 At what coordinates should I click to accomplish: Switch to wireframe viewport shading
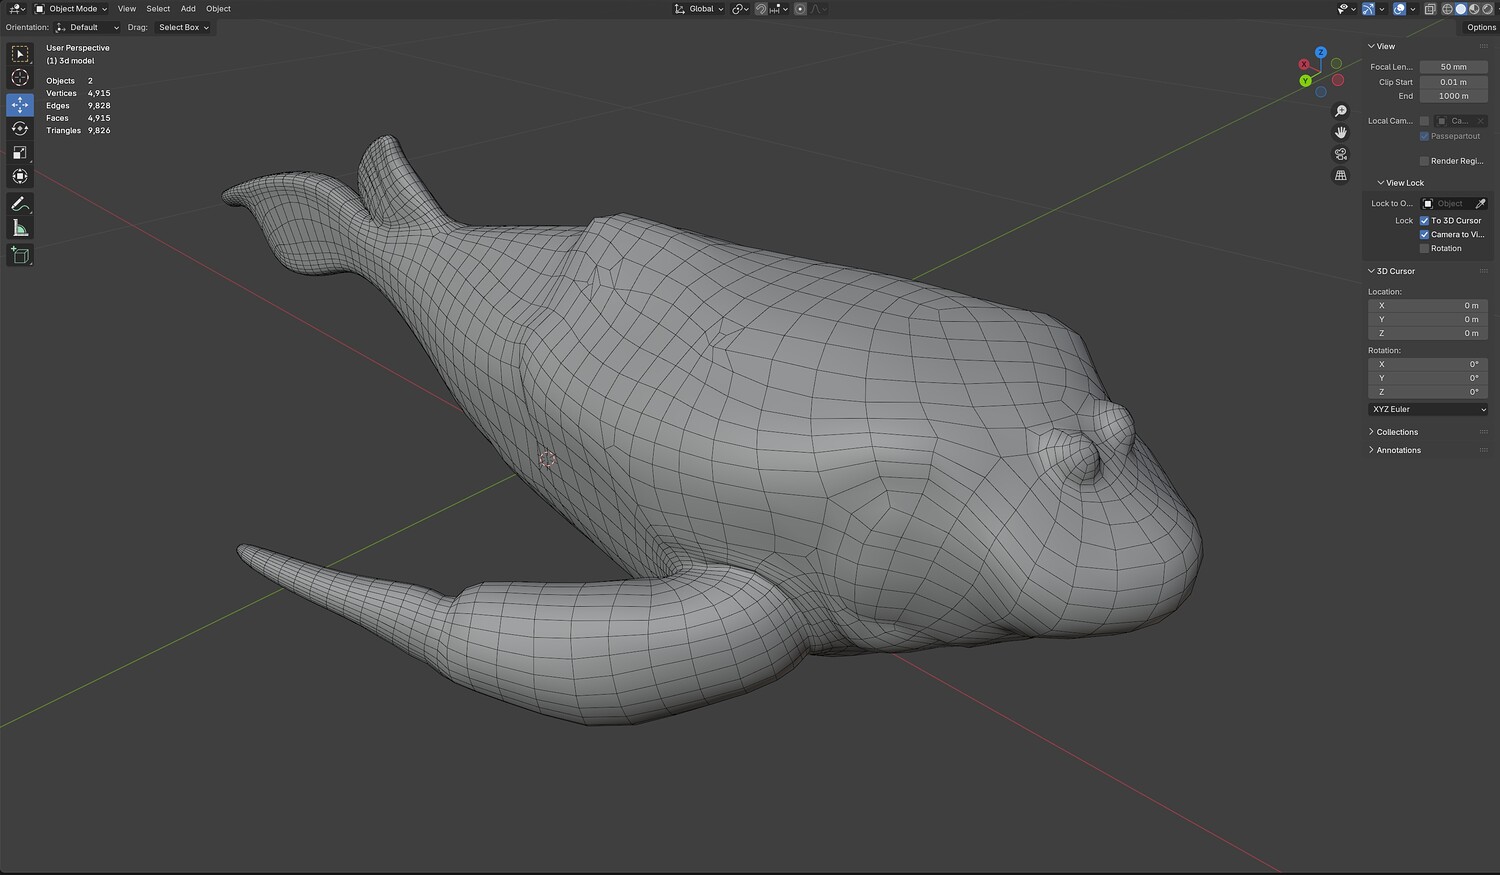point(1447,9)
